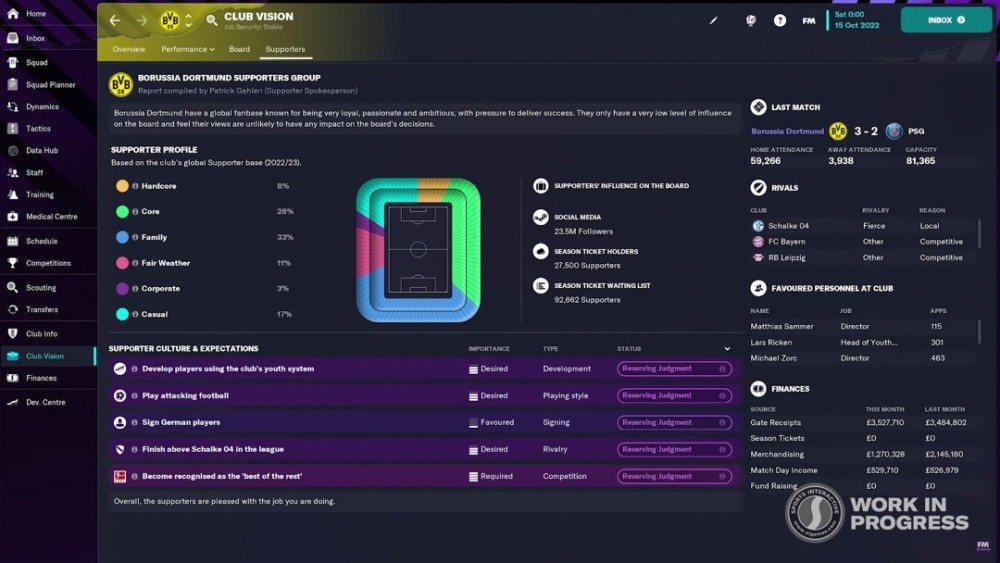Click the pencil edit icon

point(714,20)
